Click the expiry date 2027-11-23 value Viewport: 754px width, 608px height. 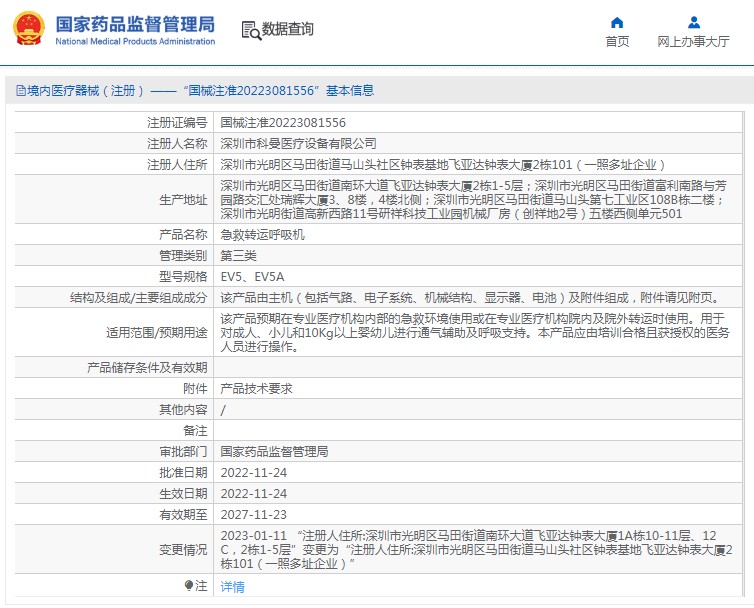[253, 515]
